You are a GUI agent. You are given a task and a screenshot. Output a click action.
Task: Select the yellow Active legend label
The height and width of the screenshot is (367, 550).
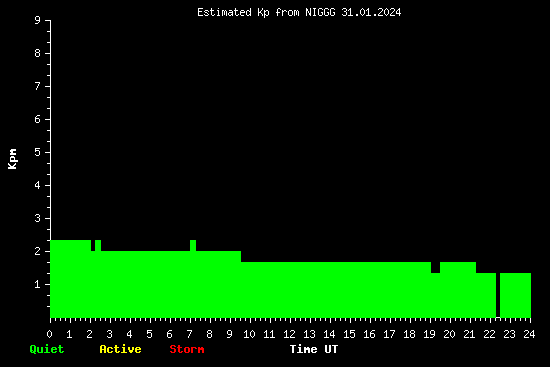coord(120,349)
